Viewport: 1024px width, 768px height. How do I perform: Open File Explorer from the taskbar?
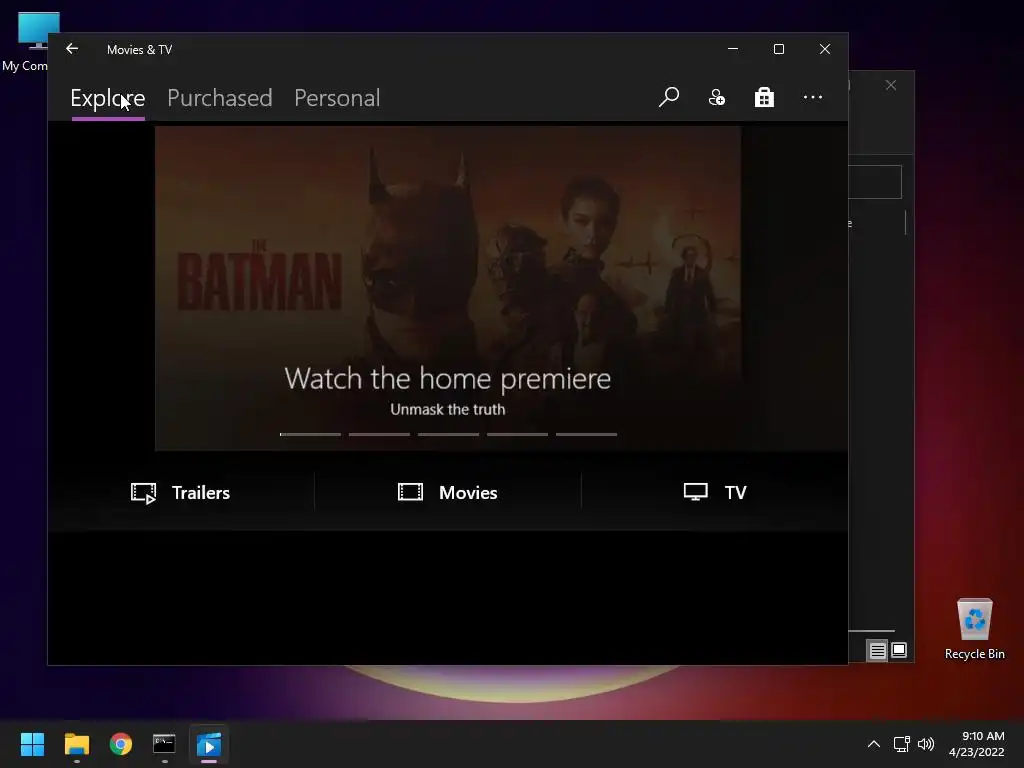[76, 744]
